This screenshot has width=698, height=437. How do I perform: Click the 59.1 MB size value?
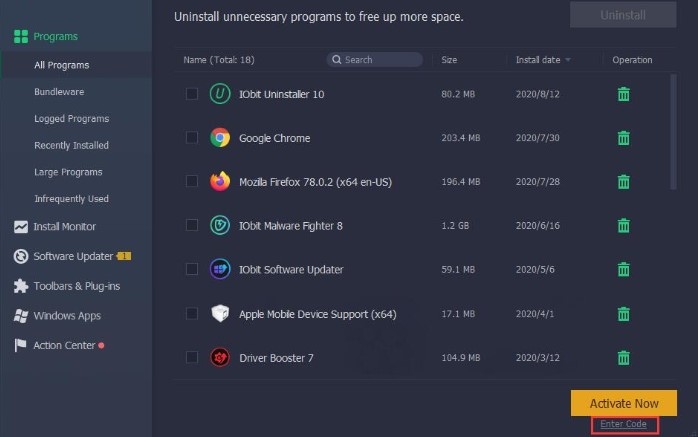(458, 269)
